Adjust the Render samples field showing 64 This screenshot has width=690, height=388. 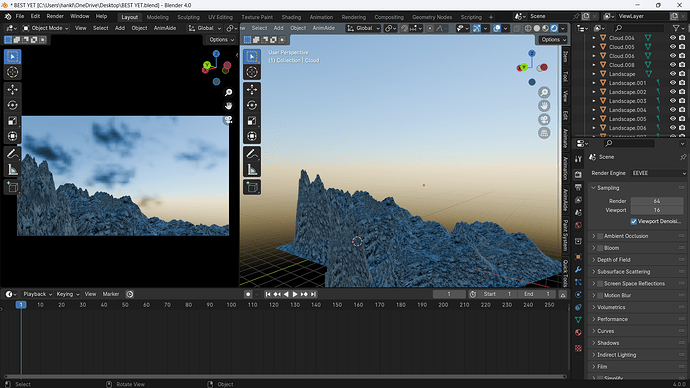tap(657, 201)
